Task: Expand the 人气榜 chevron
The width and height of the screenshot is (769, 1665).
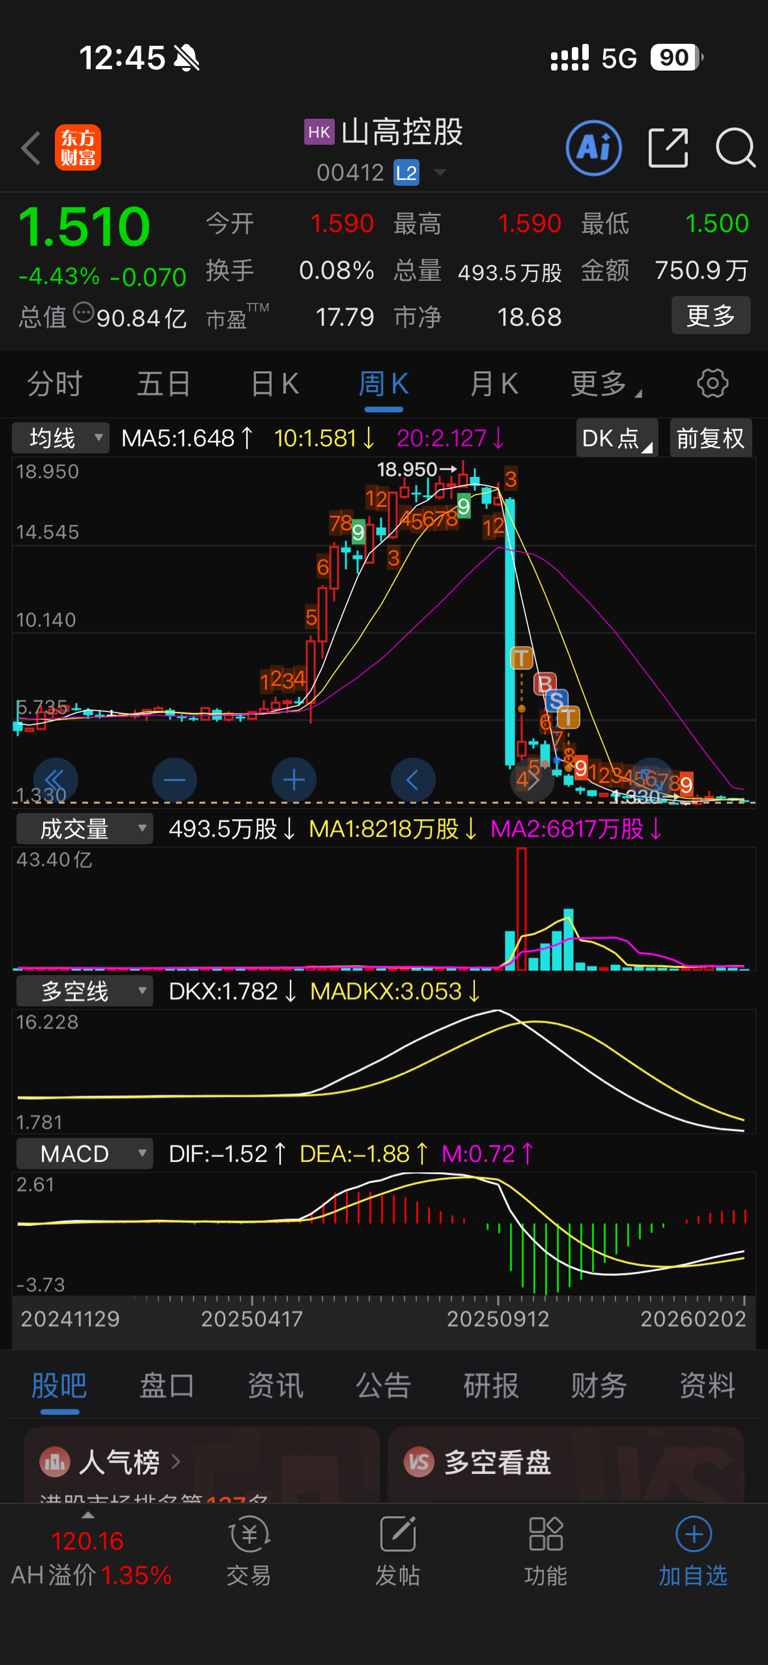Action: click(176, 1462)
